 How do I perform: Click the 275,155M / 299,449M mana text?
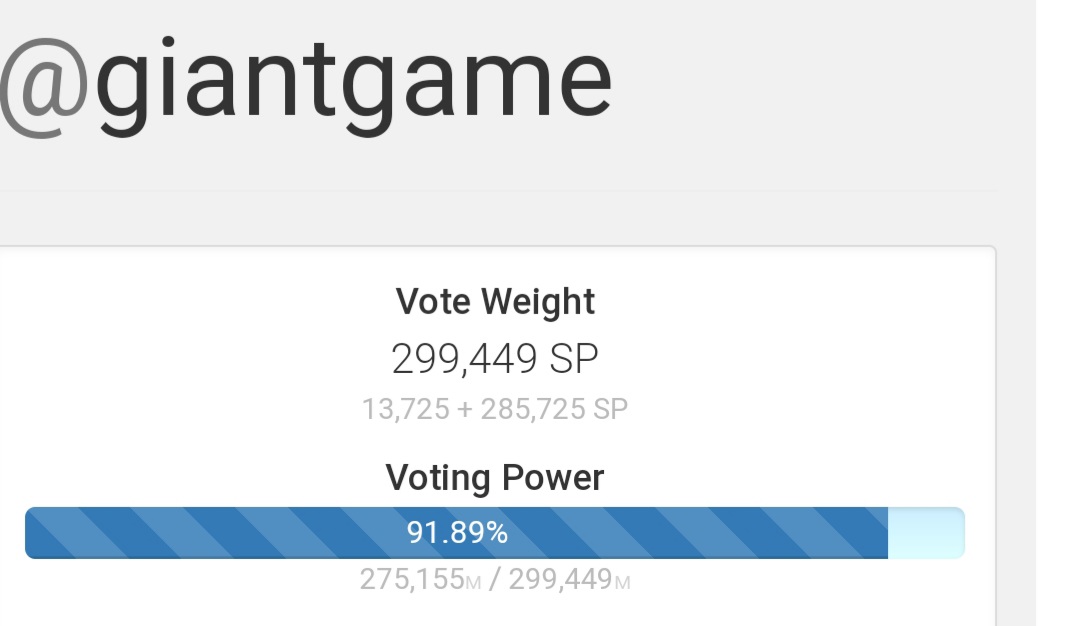(x=495, y=579)
